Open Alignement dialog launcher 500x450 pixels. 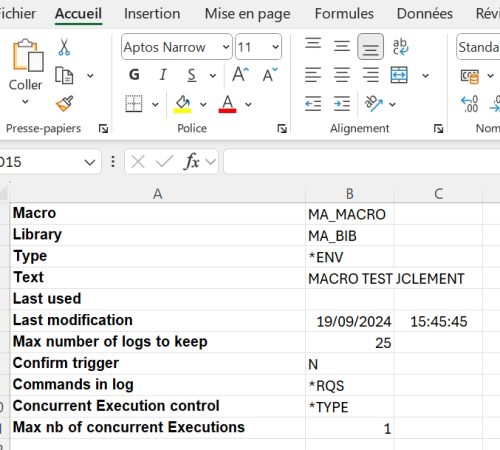(x=438, y=128)
